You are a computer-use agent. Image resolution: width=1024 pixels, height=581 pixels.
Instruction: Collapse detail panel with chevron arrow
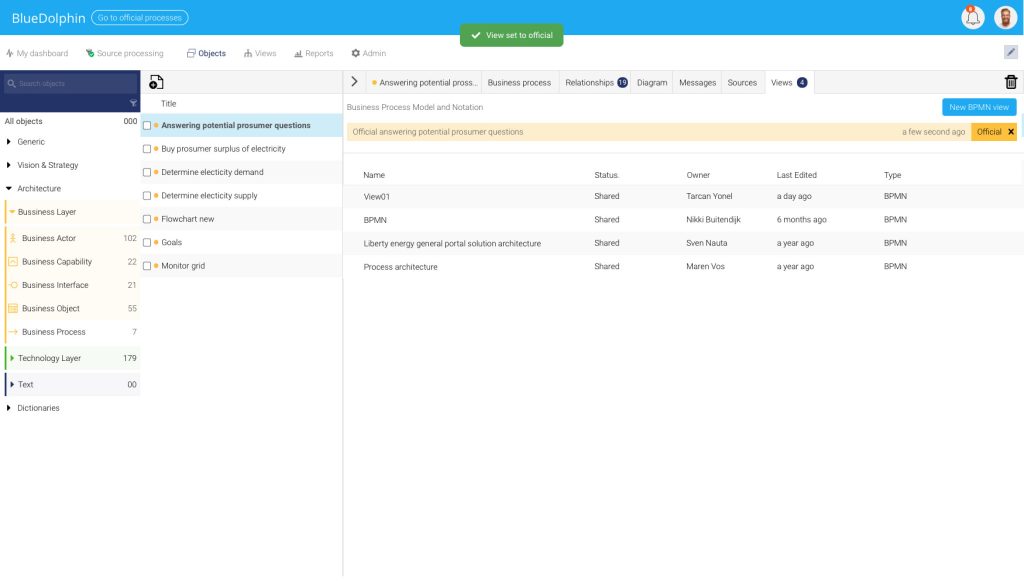coord(354,82)
